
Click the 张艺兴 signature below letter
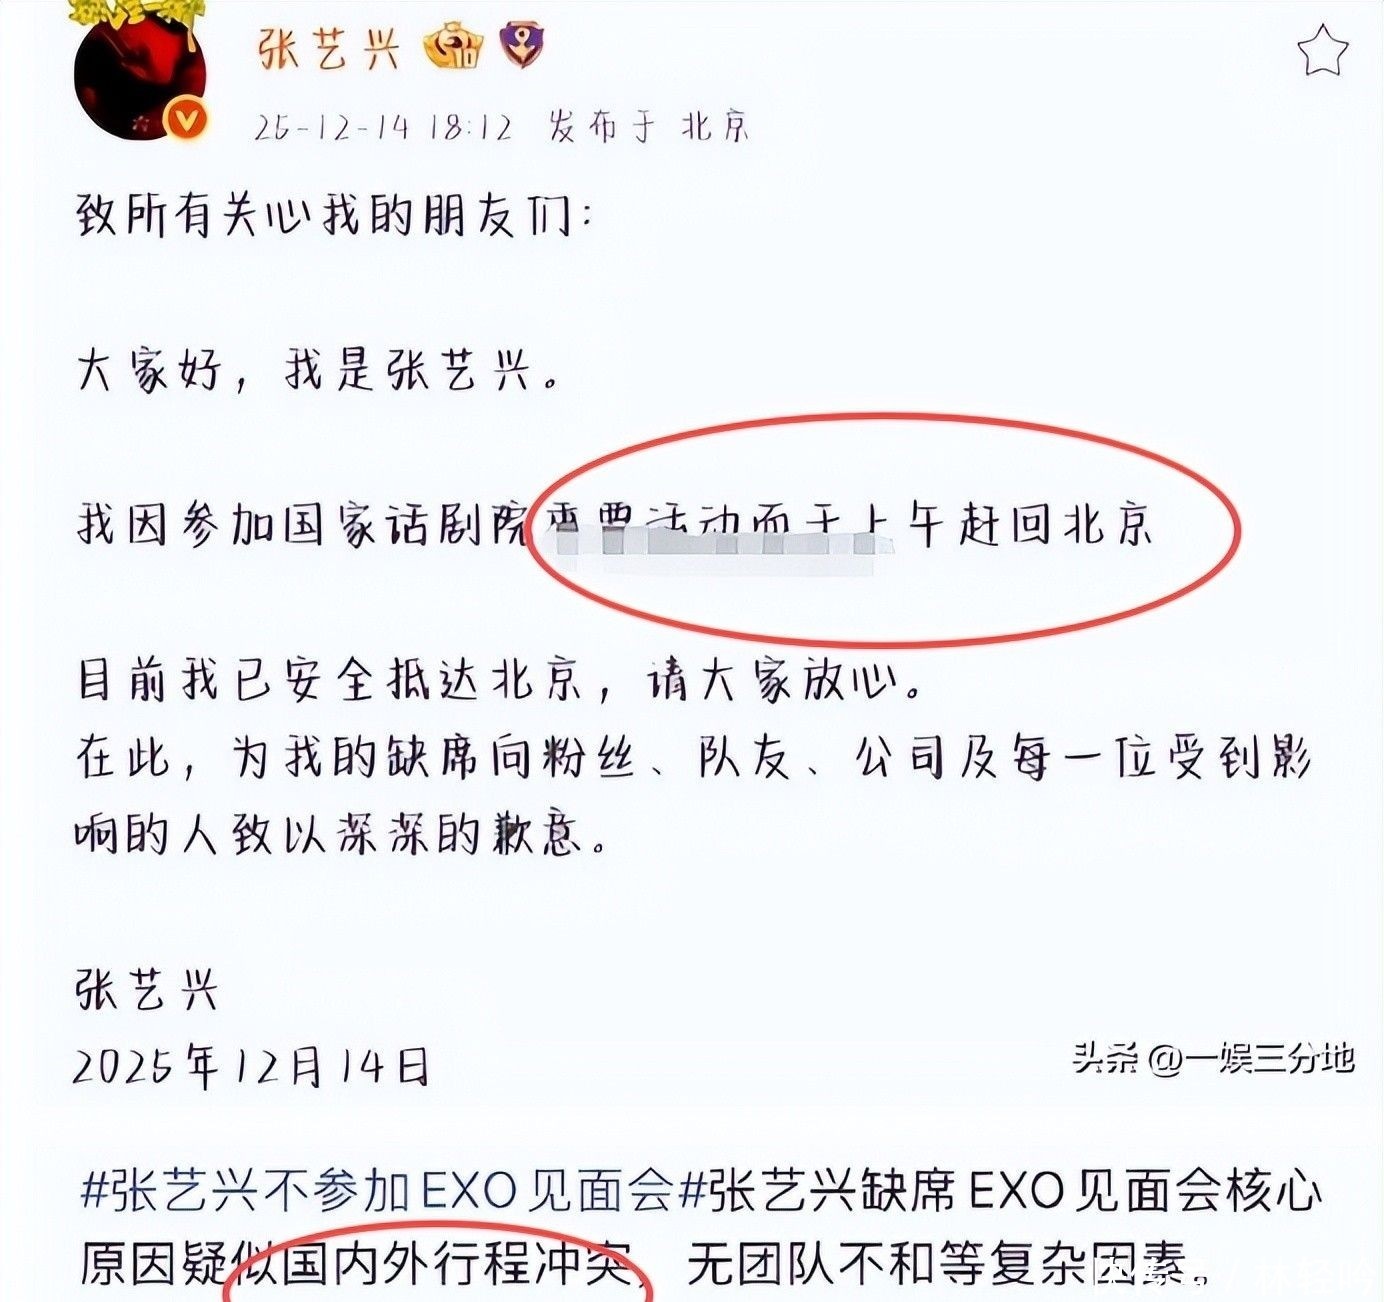coord(147,991)
